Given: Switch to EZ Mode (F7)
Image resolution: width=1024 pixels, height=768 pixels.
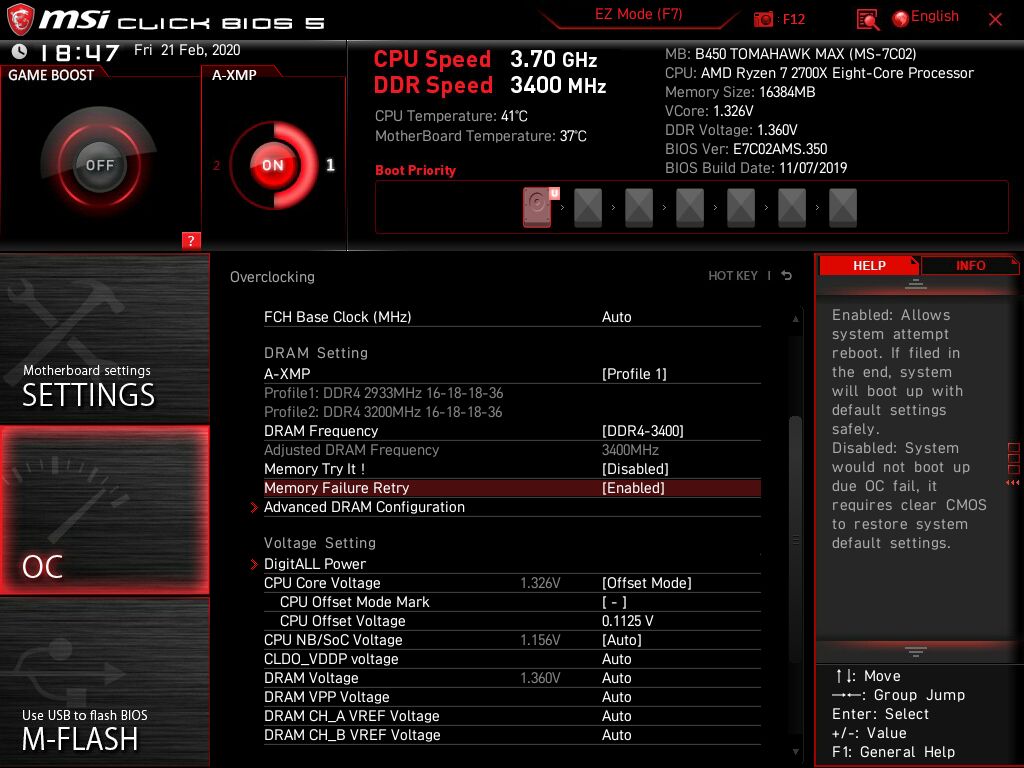Looking at the screenshot, I should tap(638, 14).
